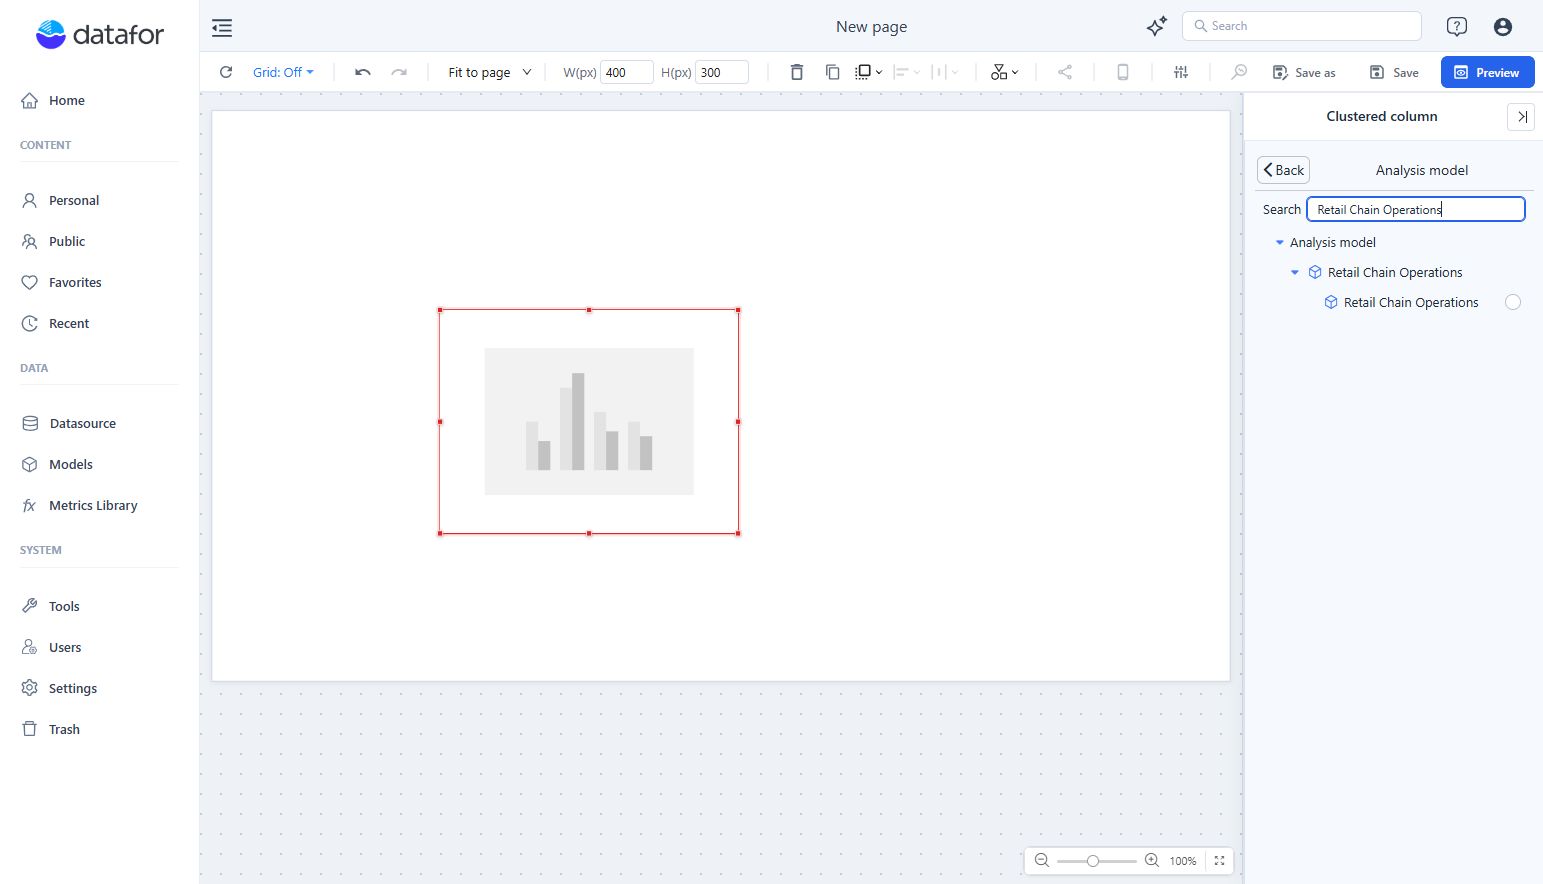This screenshot has width=1543, height=884.
Task: Open Trash in sidebar
Action: 51,729
